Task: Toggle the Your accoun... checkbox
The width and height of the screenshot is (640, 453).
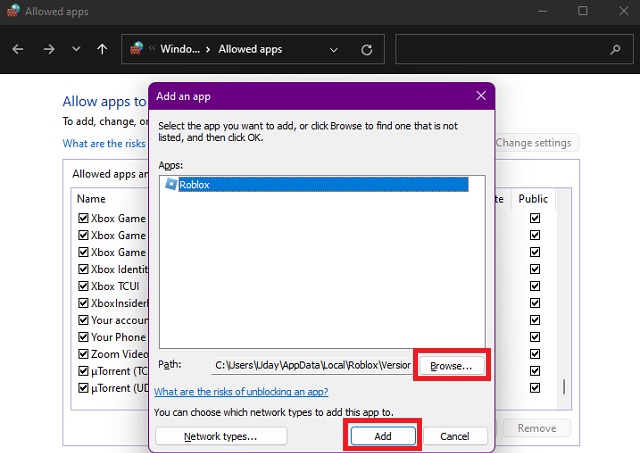Action: (83, 320)
